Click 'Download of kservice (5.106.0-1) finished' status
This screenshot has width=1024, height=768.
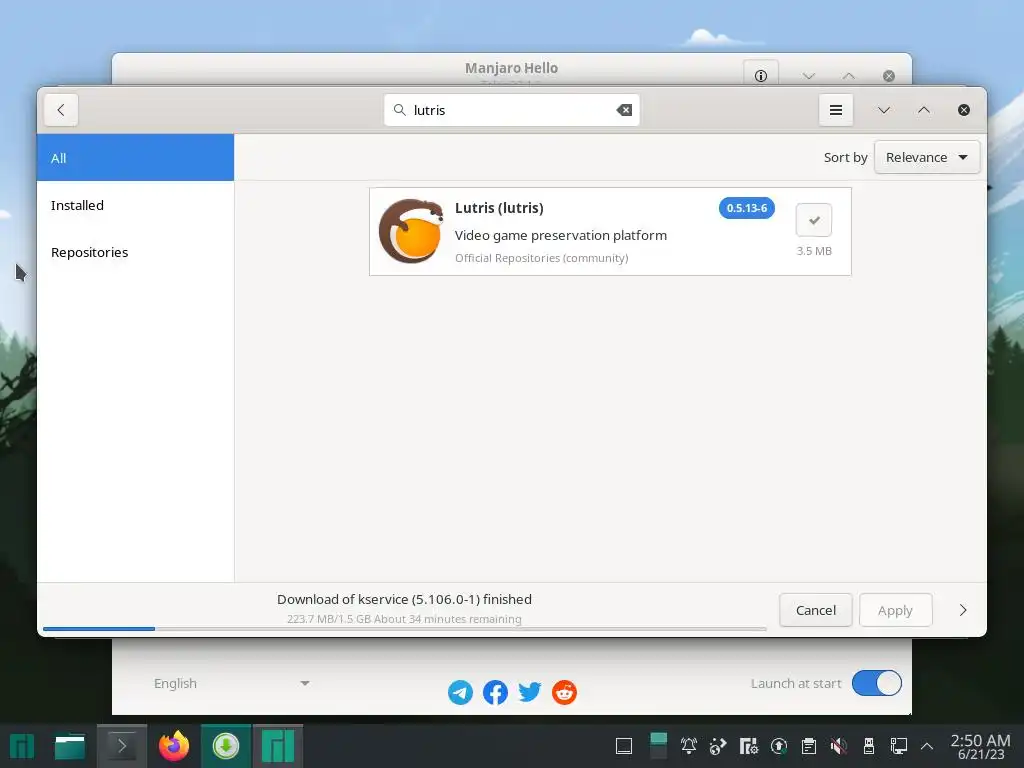(404, 599)
